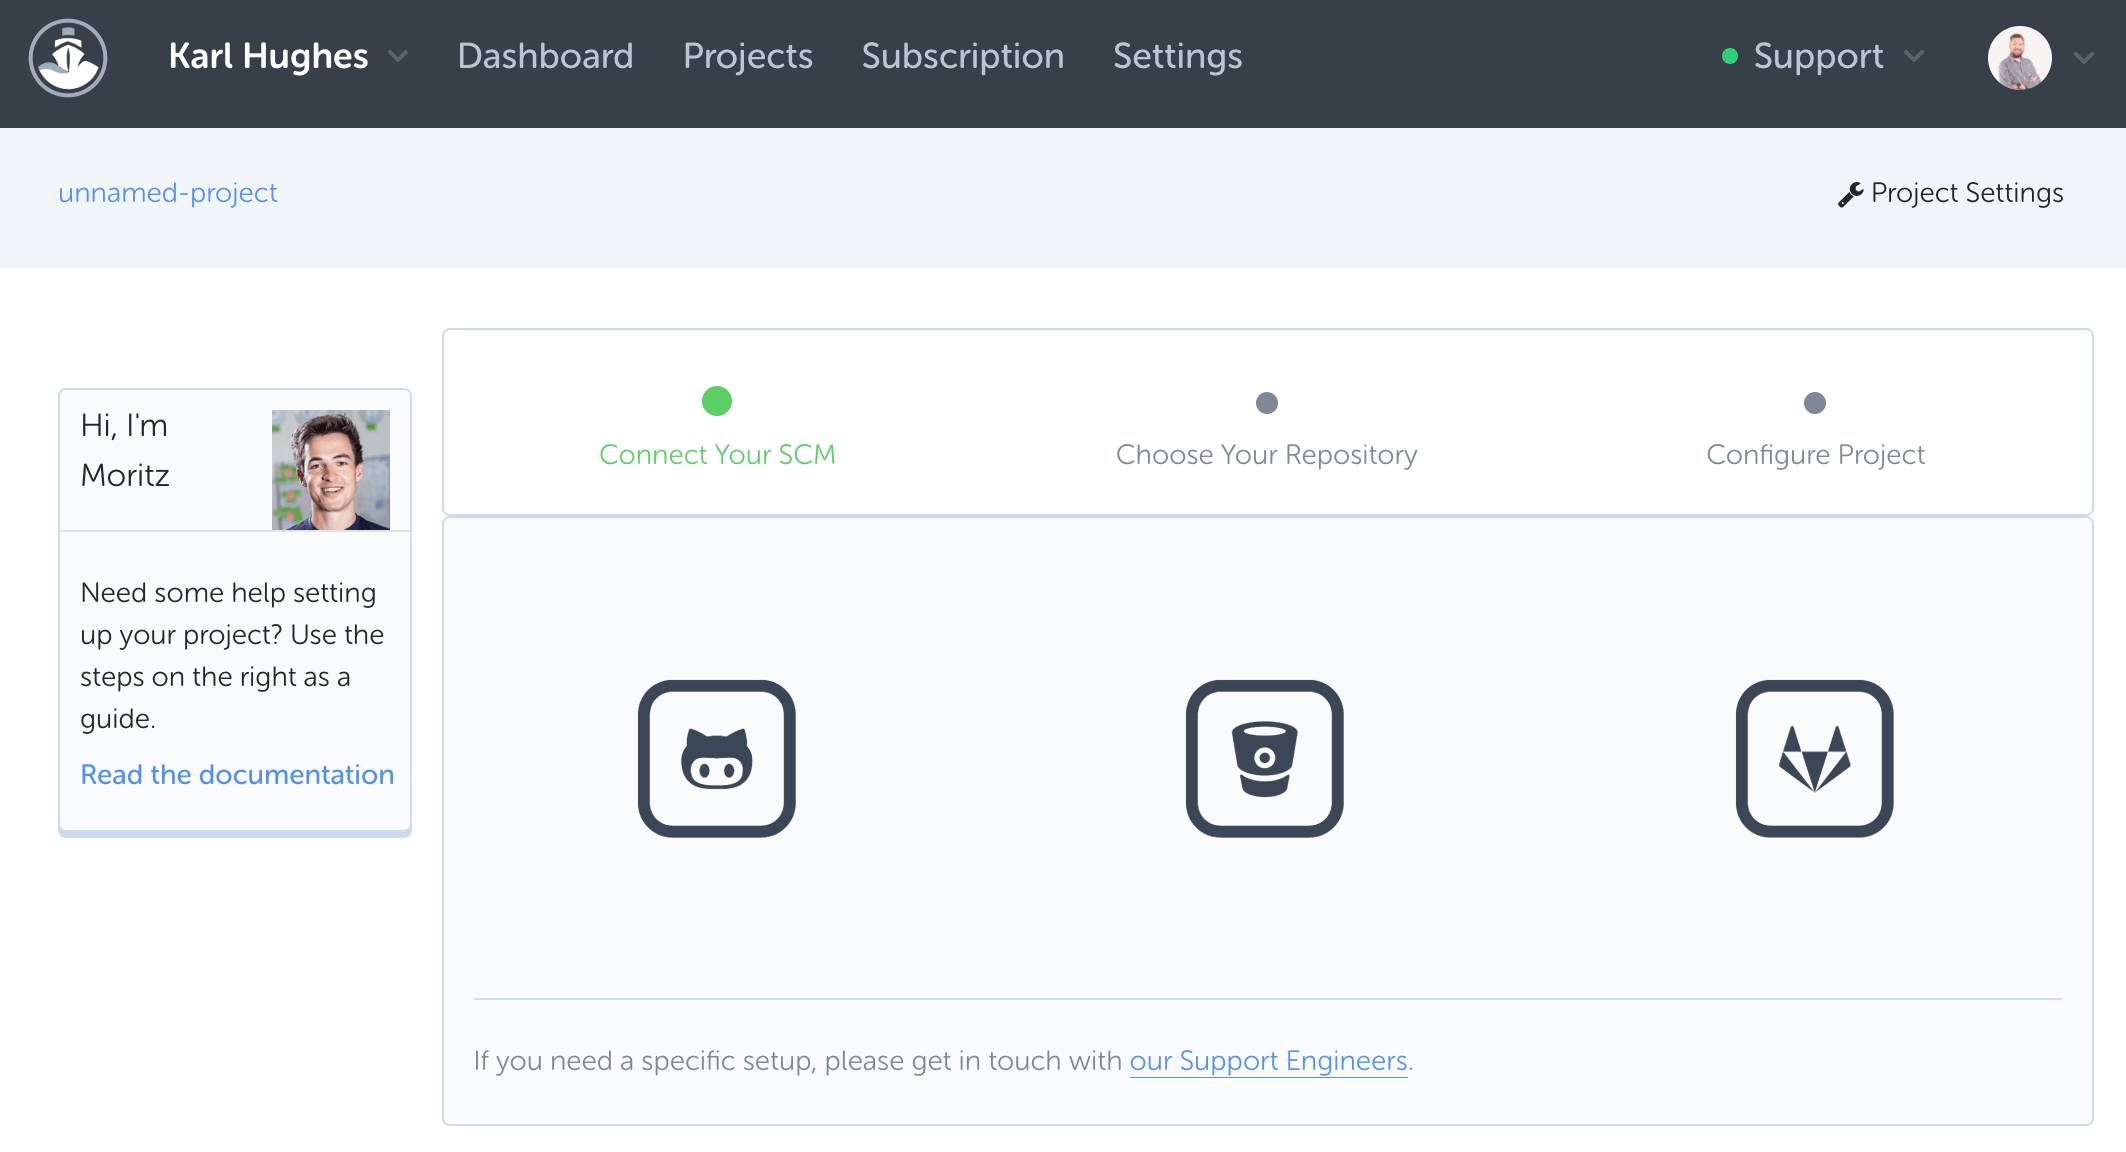Viewport: 2126px width, 1152px height.
Task: Select the Karl Hughes organization name
Action: 268,56
